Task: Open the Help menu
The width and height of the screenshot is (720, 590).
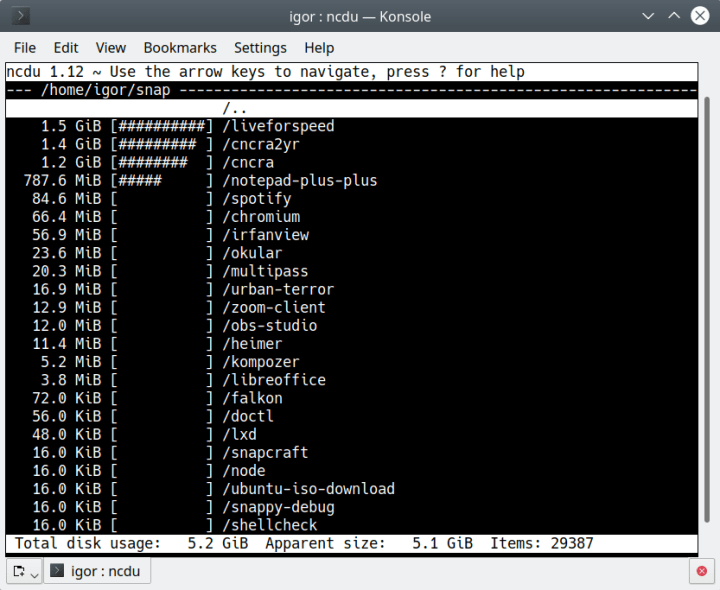Action: pos(319,48)
